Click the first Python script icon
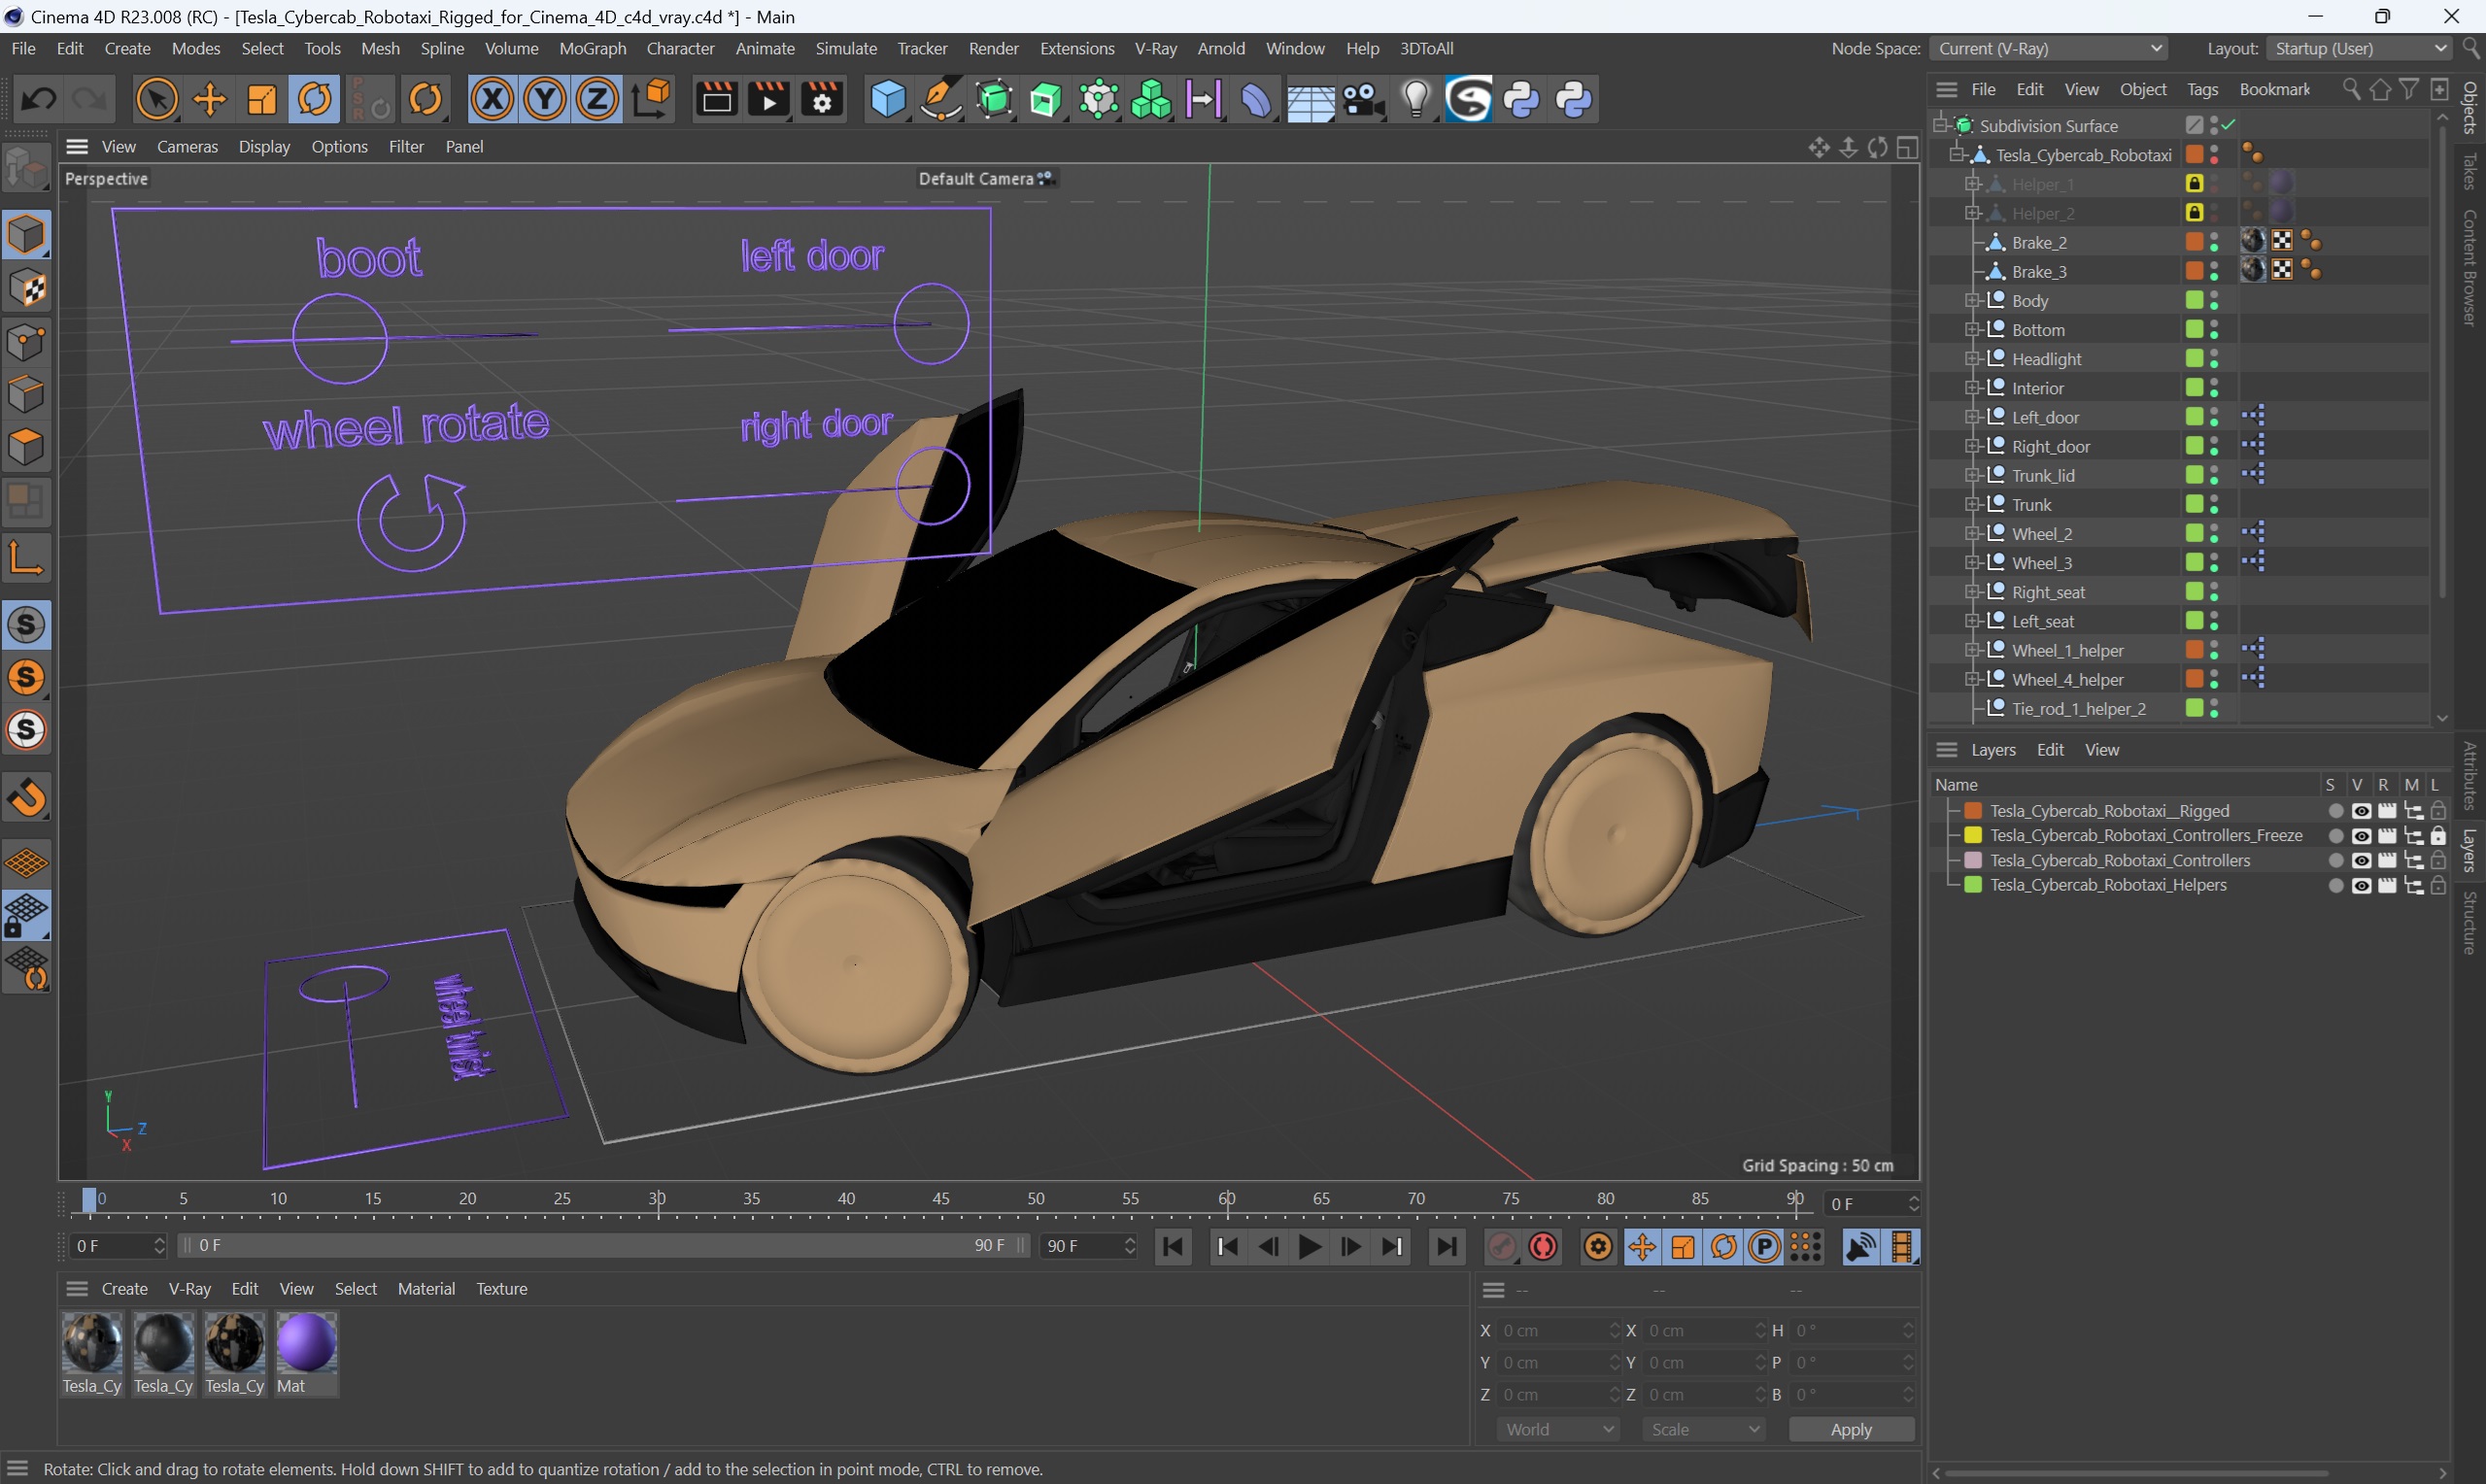The width and height of the screenshot is (2486, 1484). 1521,99
